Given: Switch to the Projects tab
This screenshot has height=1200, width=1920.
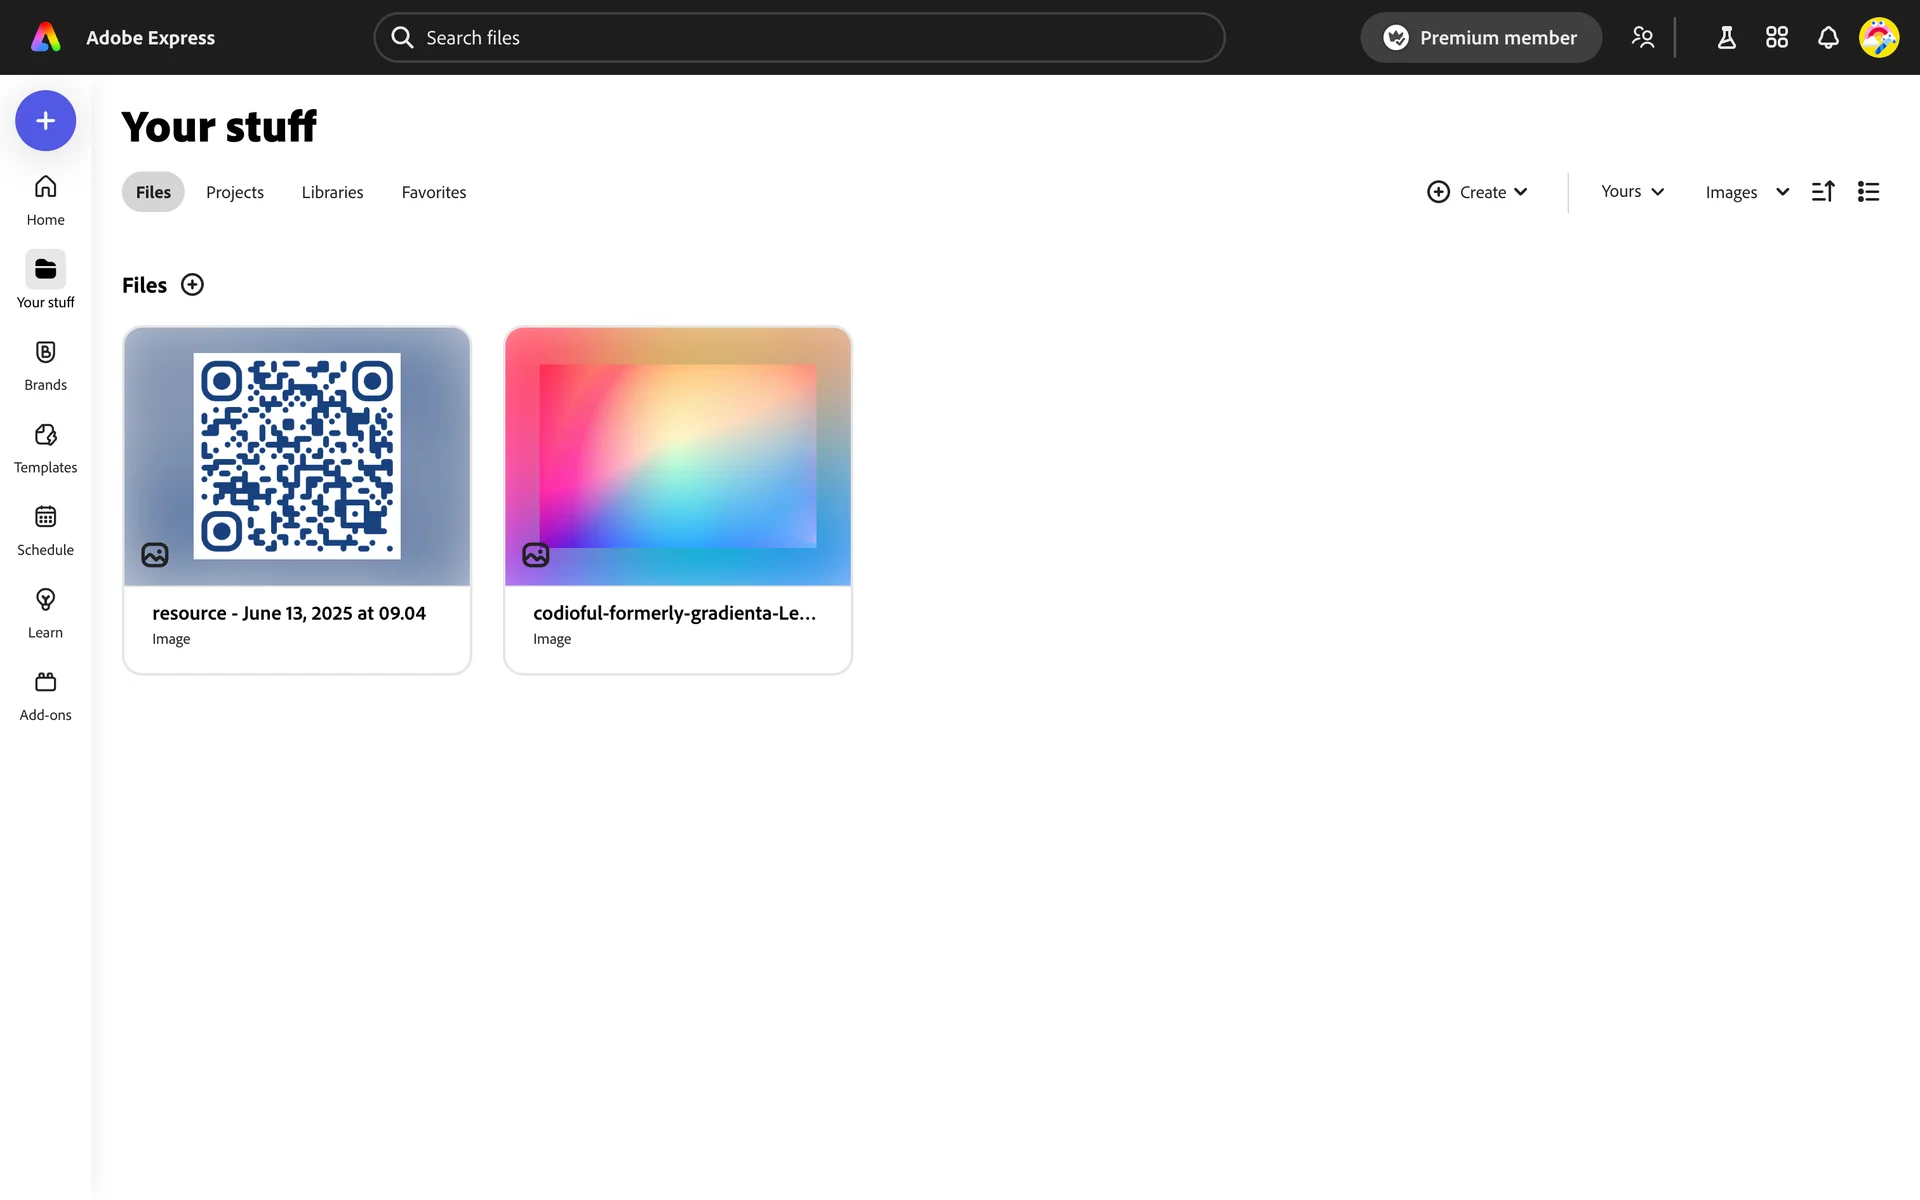Looking at the screenshot, I should point(235,192).
